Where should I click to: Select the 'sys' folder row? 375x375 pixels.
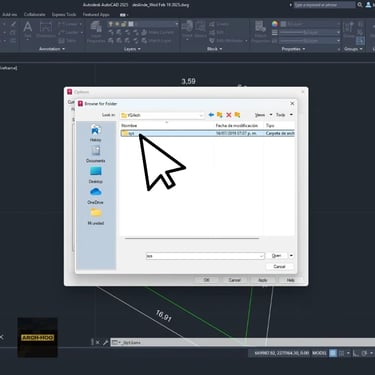click(207, 133)
